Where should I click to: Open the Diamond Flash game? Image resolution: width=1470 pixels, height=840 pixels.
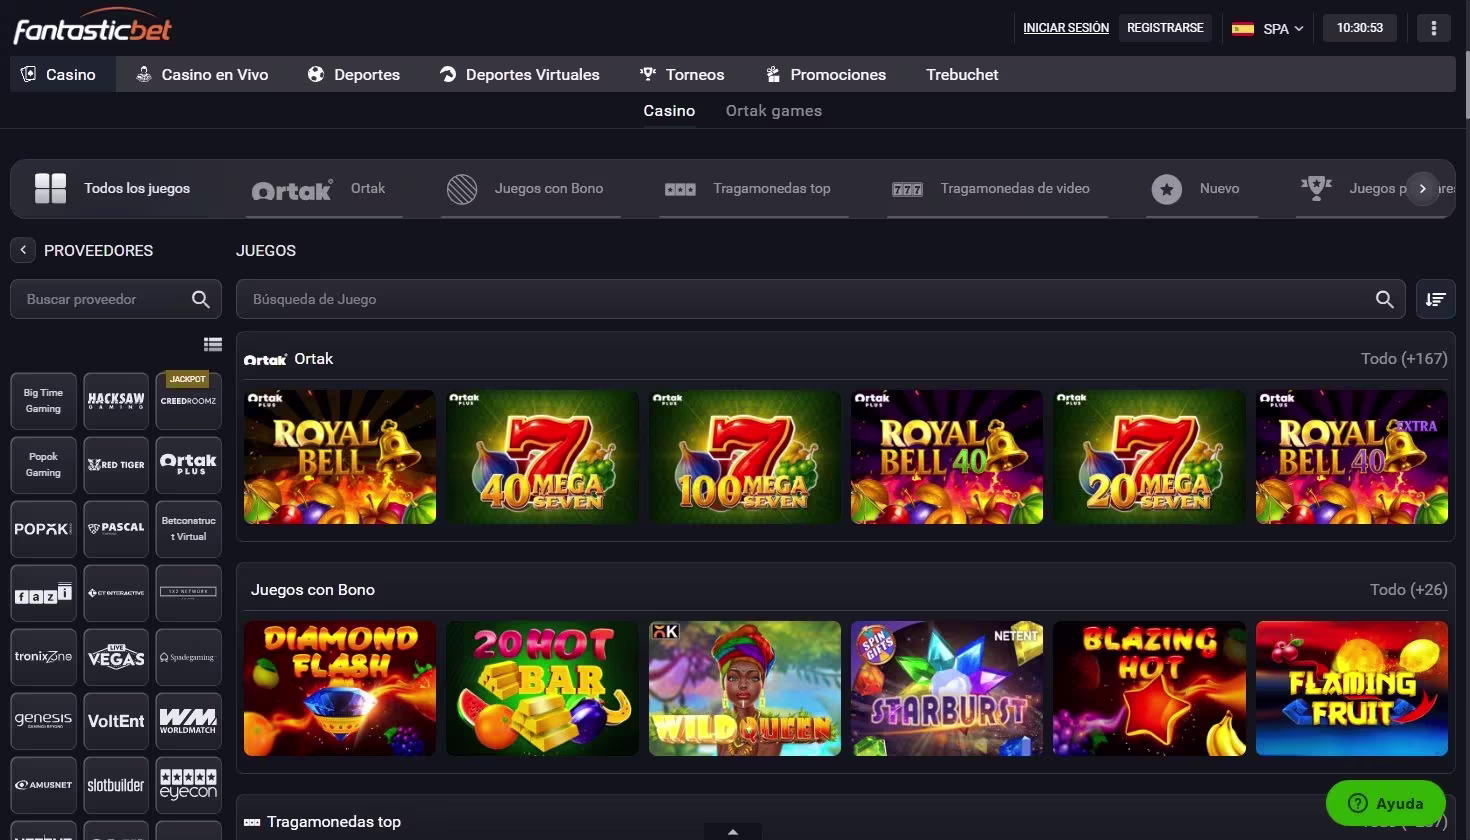click(340, 688)
